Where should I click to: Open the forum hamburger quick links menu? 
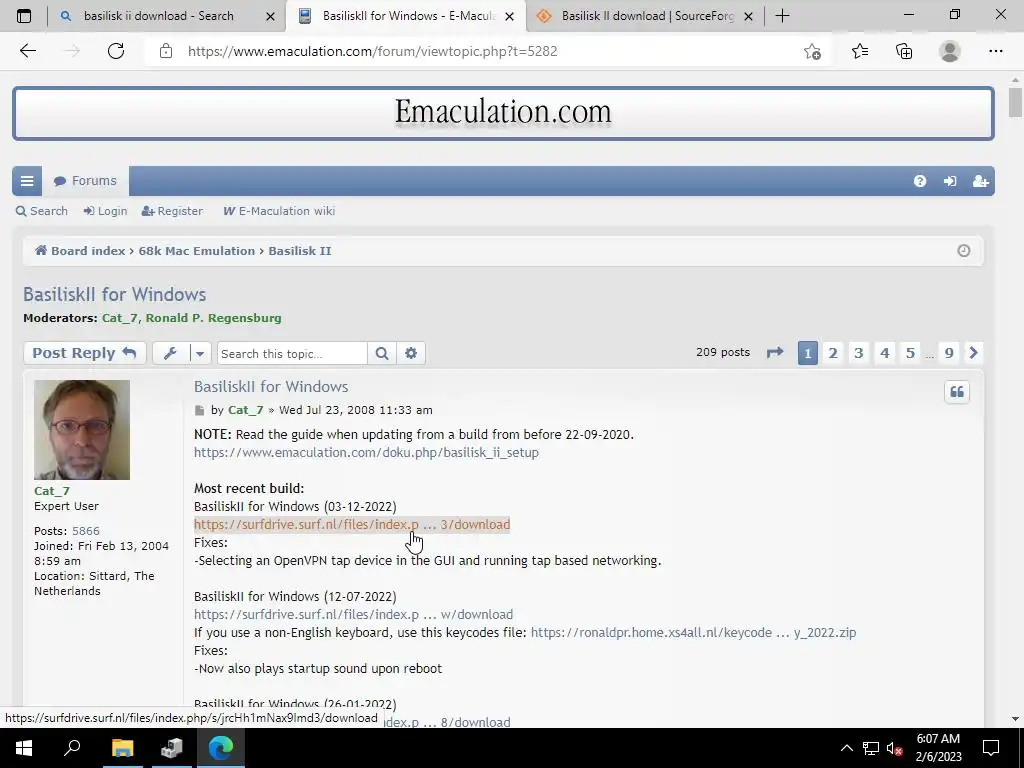27,181
